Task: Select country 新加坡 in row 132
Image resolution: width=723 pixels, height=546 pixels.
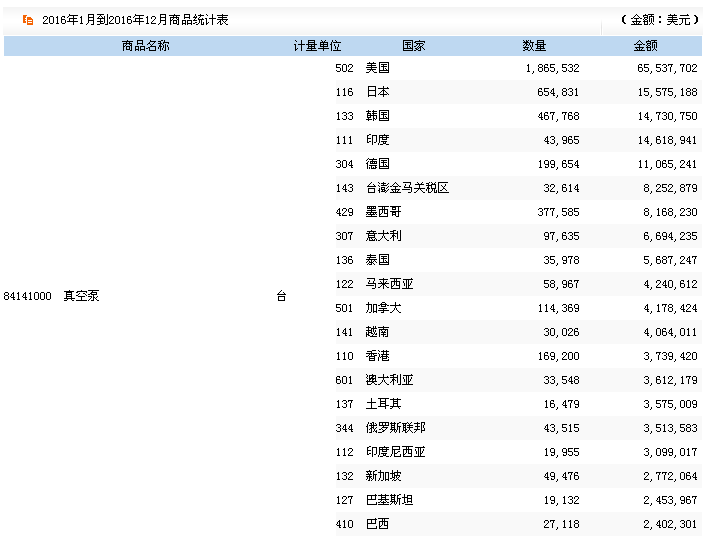Action: 384,475
